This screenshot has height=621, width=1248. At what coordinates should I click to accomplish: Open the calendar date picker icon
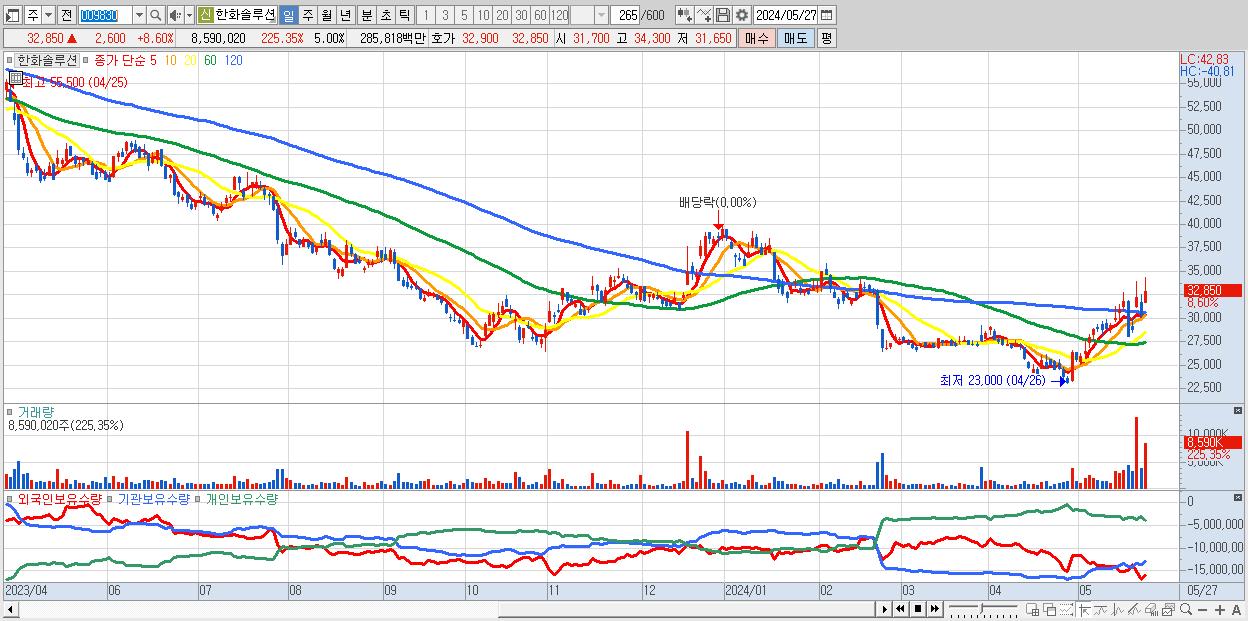coord(827,15)
